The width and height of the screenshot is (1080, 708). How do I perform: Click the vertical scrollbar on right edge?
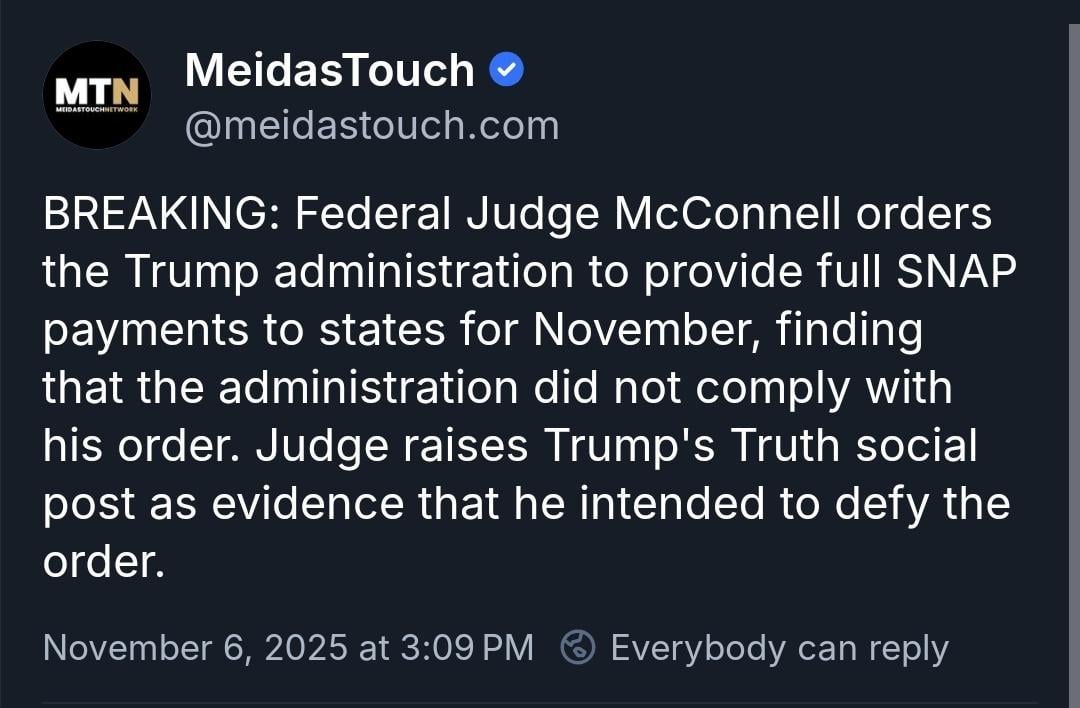1073,350
